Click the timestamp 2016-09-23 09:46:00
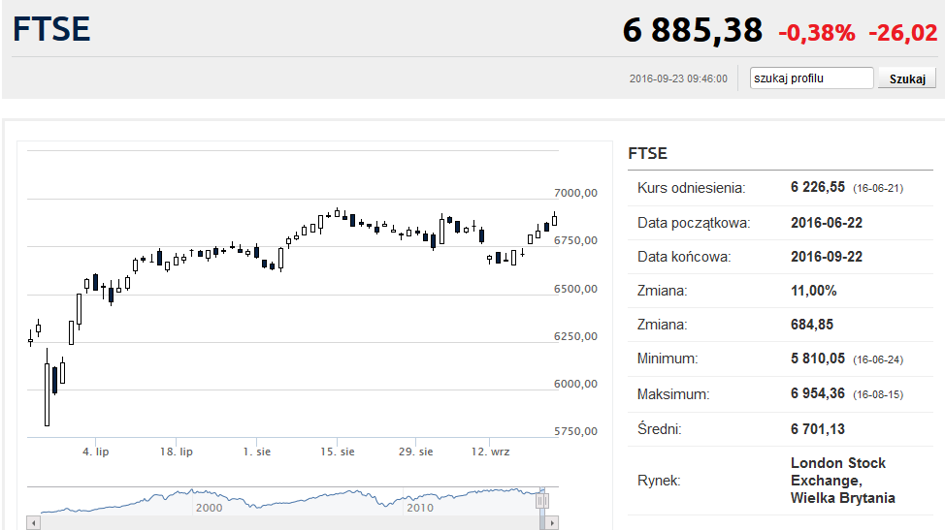Image resolution: width=945 pixels, height=530 pixels. [x=679, y=79]
